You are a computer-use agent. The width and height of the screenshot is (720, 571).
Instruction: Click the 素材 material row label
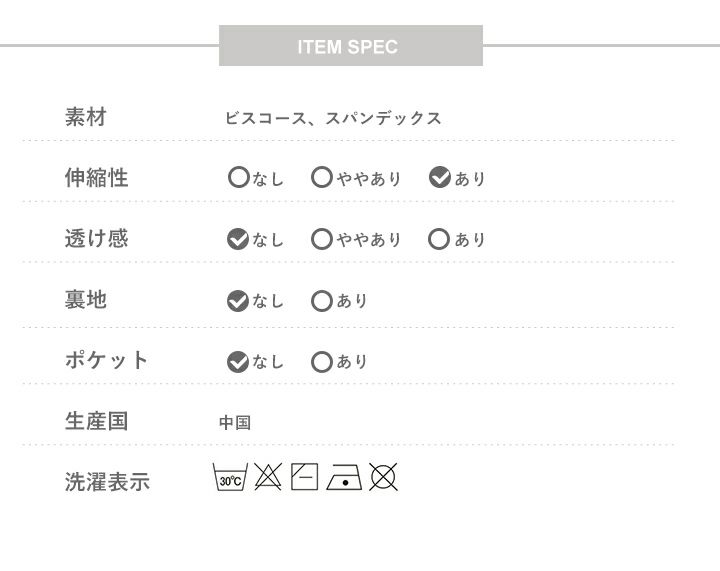(x=86, y=117)
